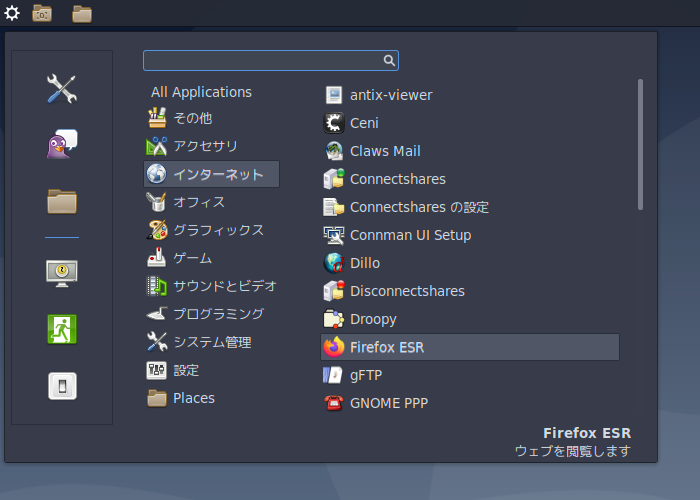Click the Connman UI Setup monitor icon
700x500 pixels.
[x=333, y=235]
